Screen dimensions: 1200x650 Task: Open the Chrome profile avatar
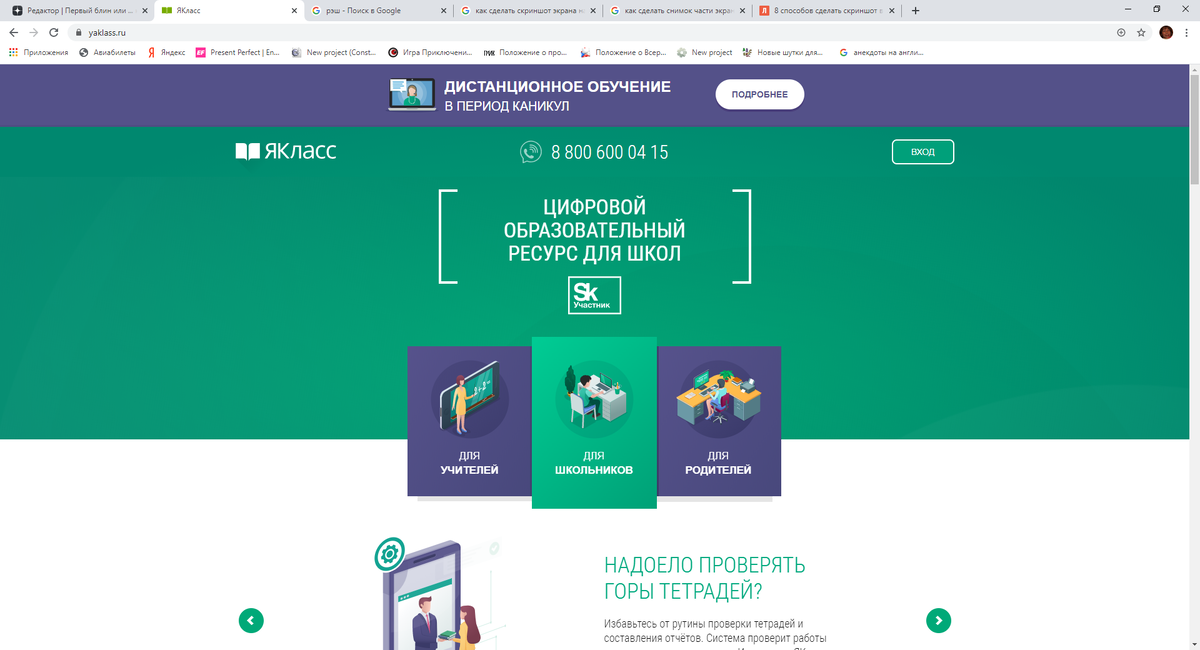pyautogui.click(x=1166, y=32)
